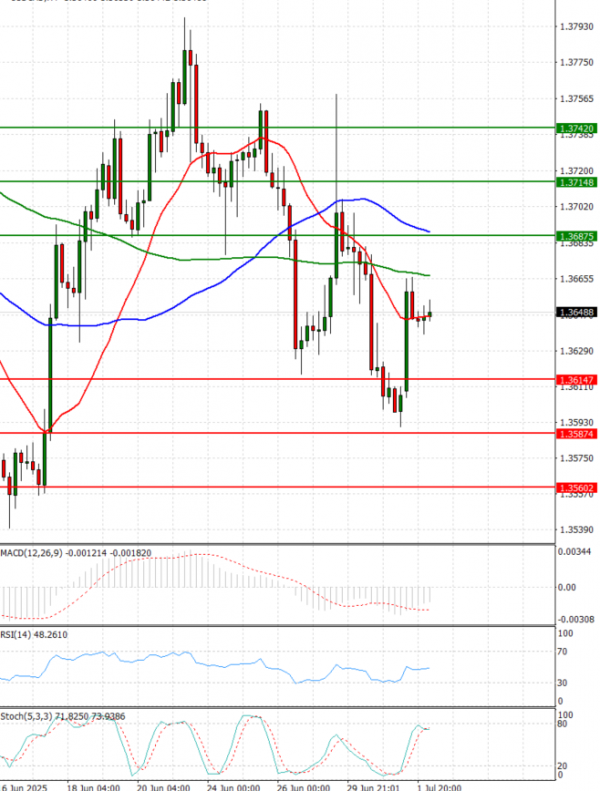Select the RSI(14) 48.2610 indicator label
600x791 pixels.
coord(34,635)
